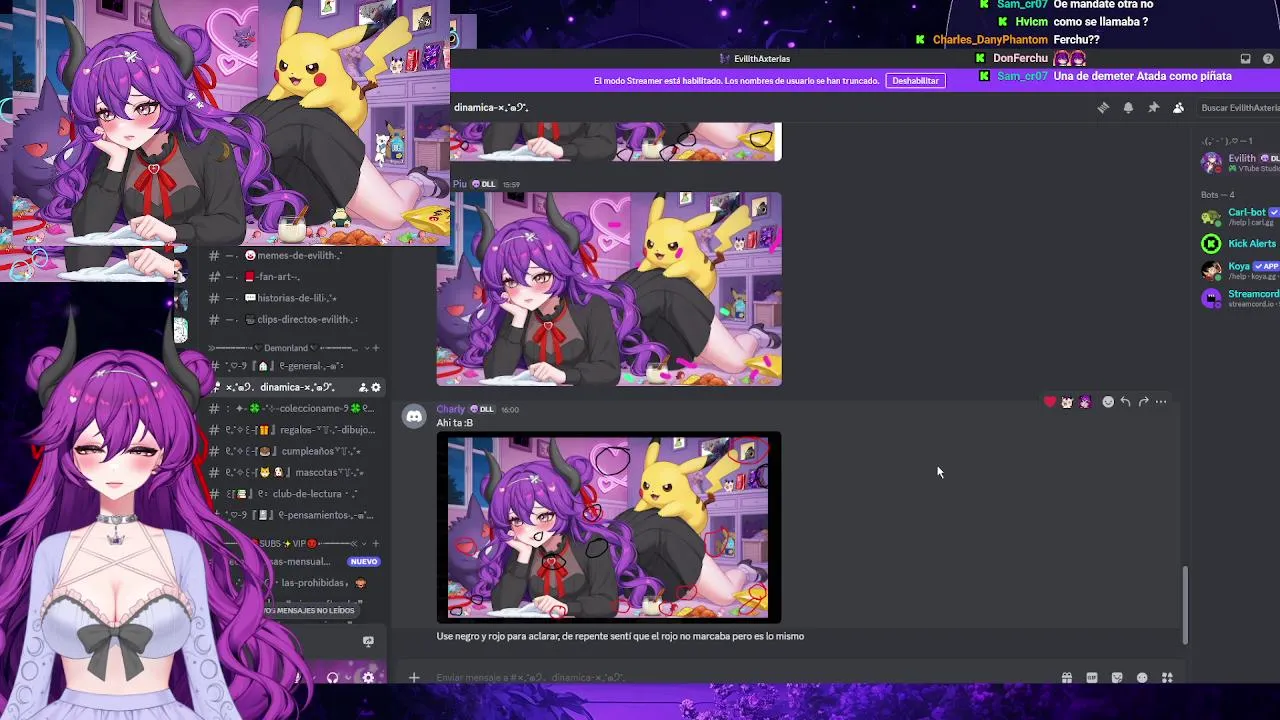The width and height of the screenshot is (1280, 720).
Task: Open Evilith member in list
Action: click(x=1240, y=162)
